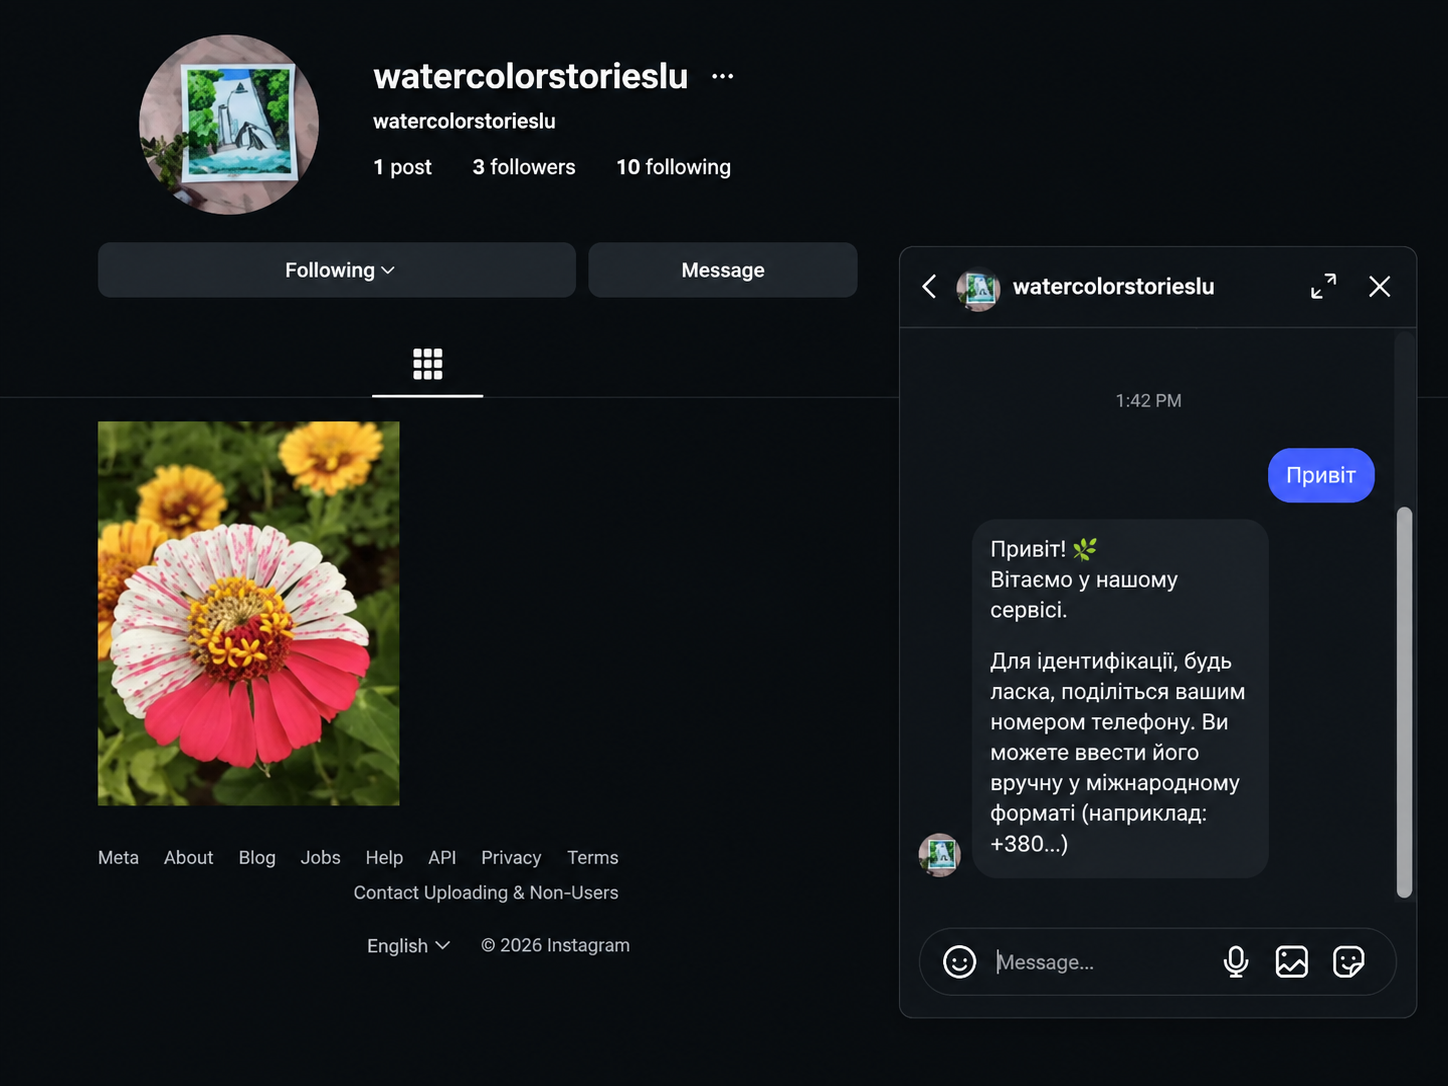1448x1086 pixels.
Task: Focus the Message text input field
Action: click(x=1100, y=962)
